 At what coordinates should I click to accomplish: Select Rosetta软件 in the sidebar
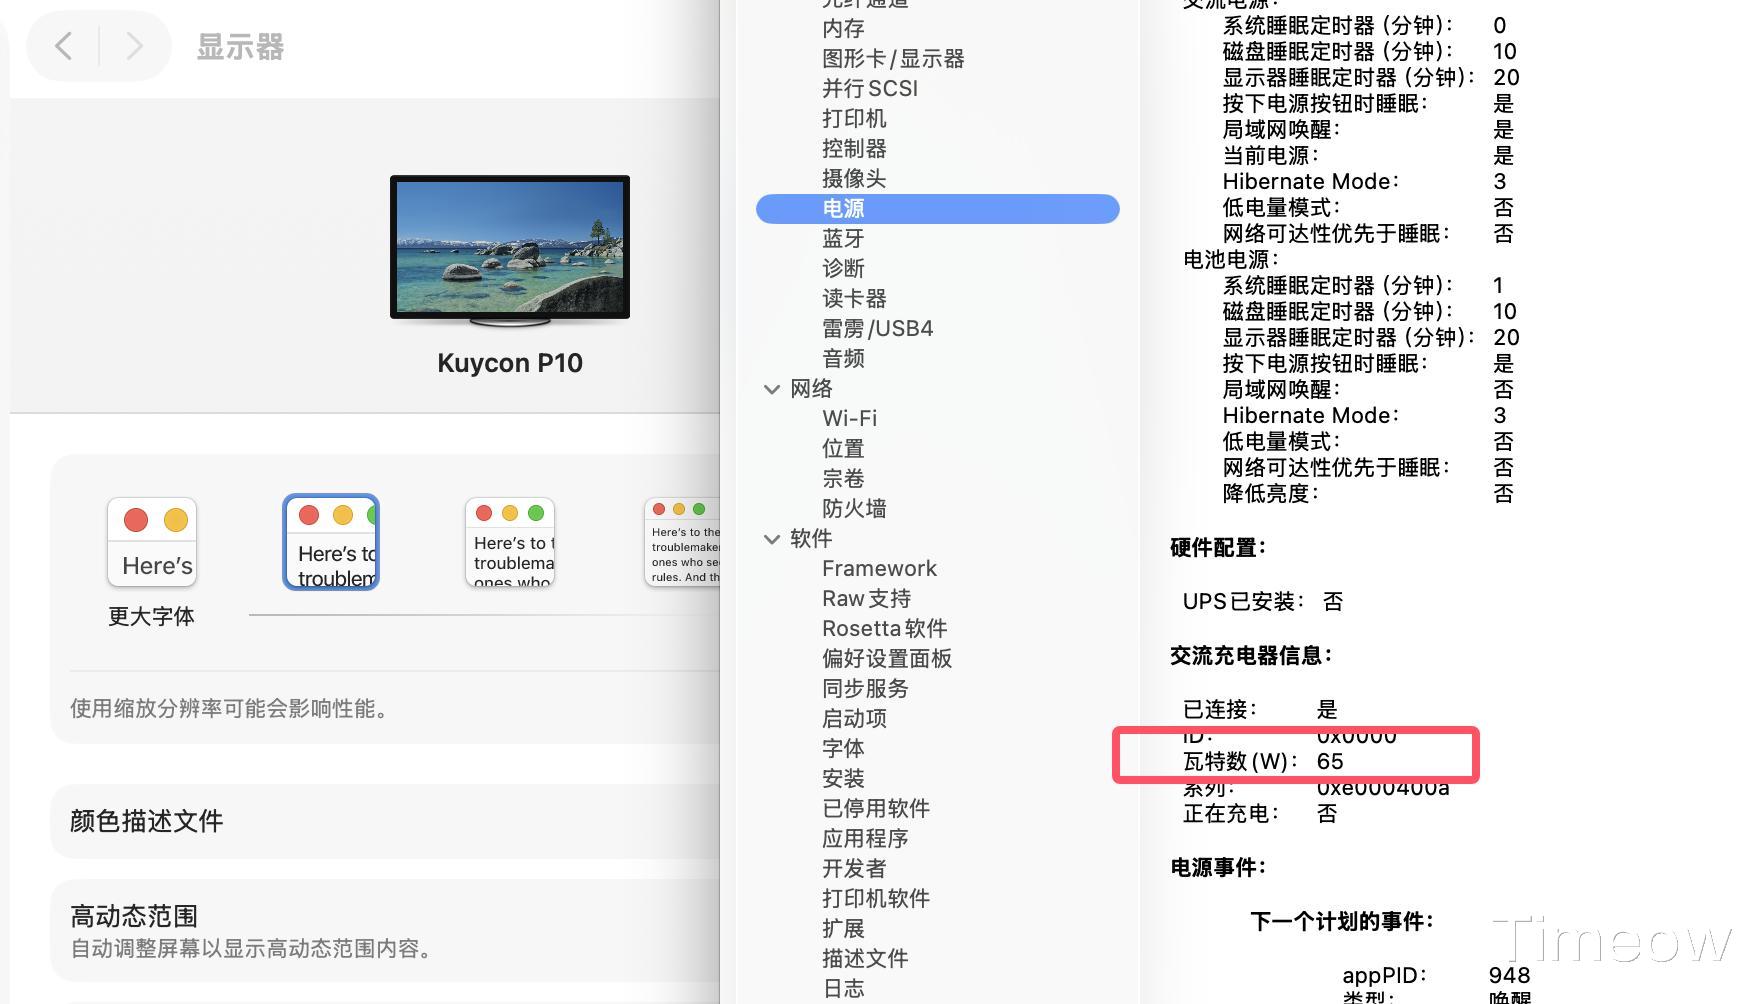(x=884, y=629)
